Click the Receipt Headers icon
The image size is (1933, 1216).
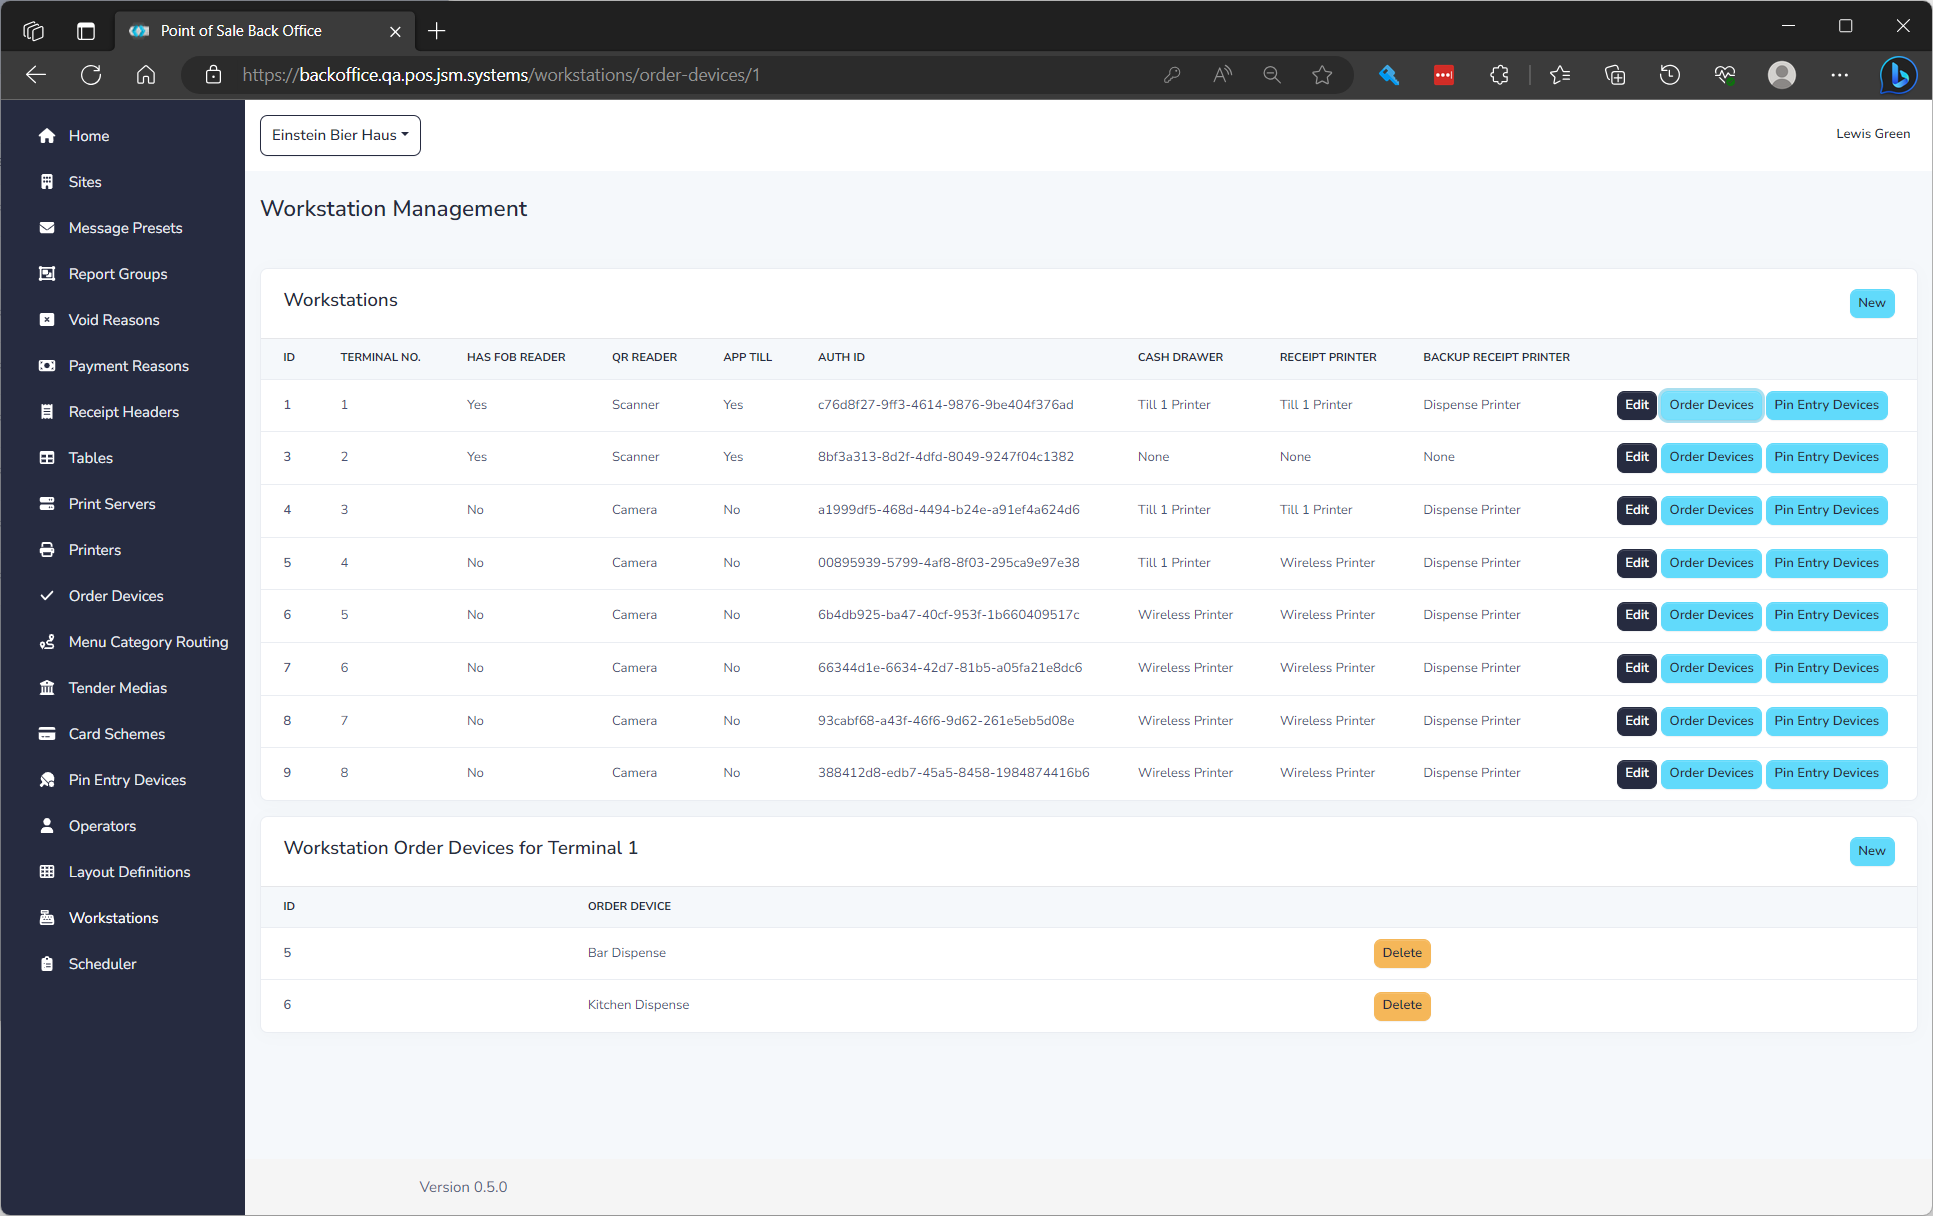tap(47, 412)
